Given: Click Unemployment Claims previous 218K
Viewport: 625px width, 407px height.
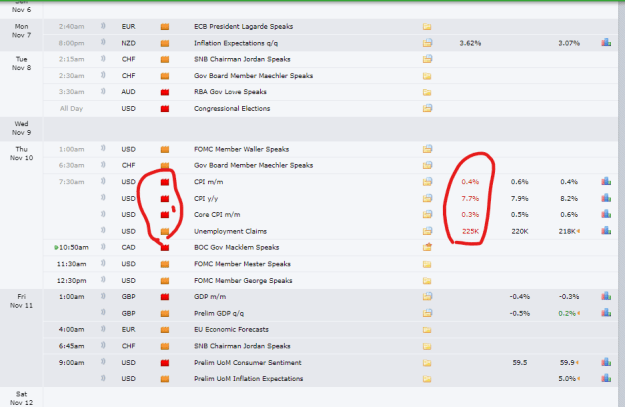Looking at the screenshot, I should click(567, 231).
